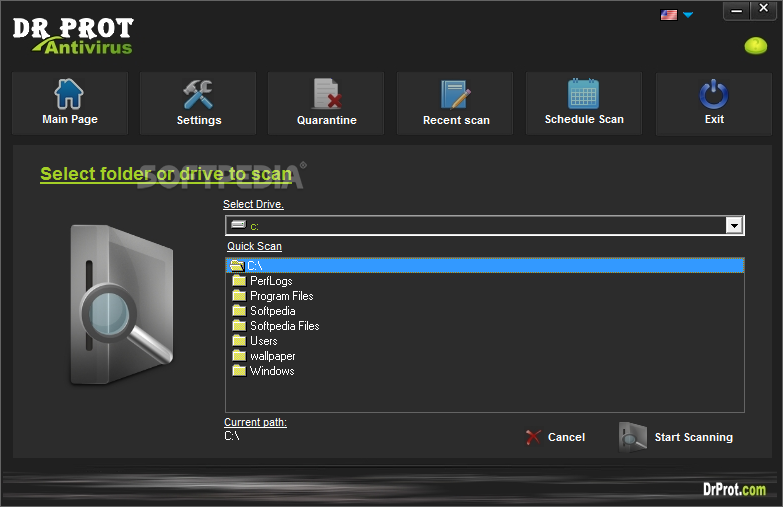
Task: Minimize the antivirus window
Action: pos(737,10)
